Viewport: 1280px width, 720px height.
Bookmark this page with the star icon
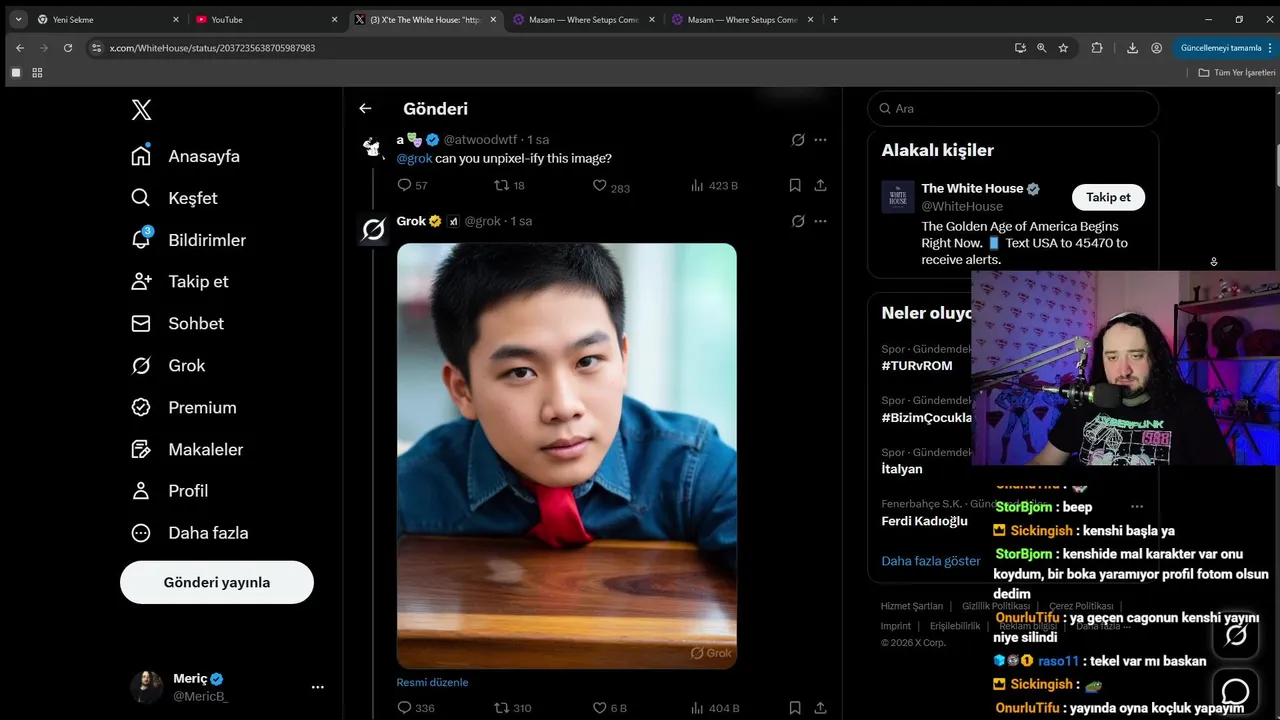1063,48
